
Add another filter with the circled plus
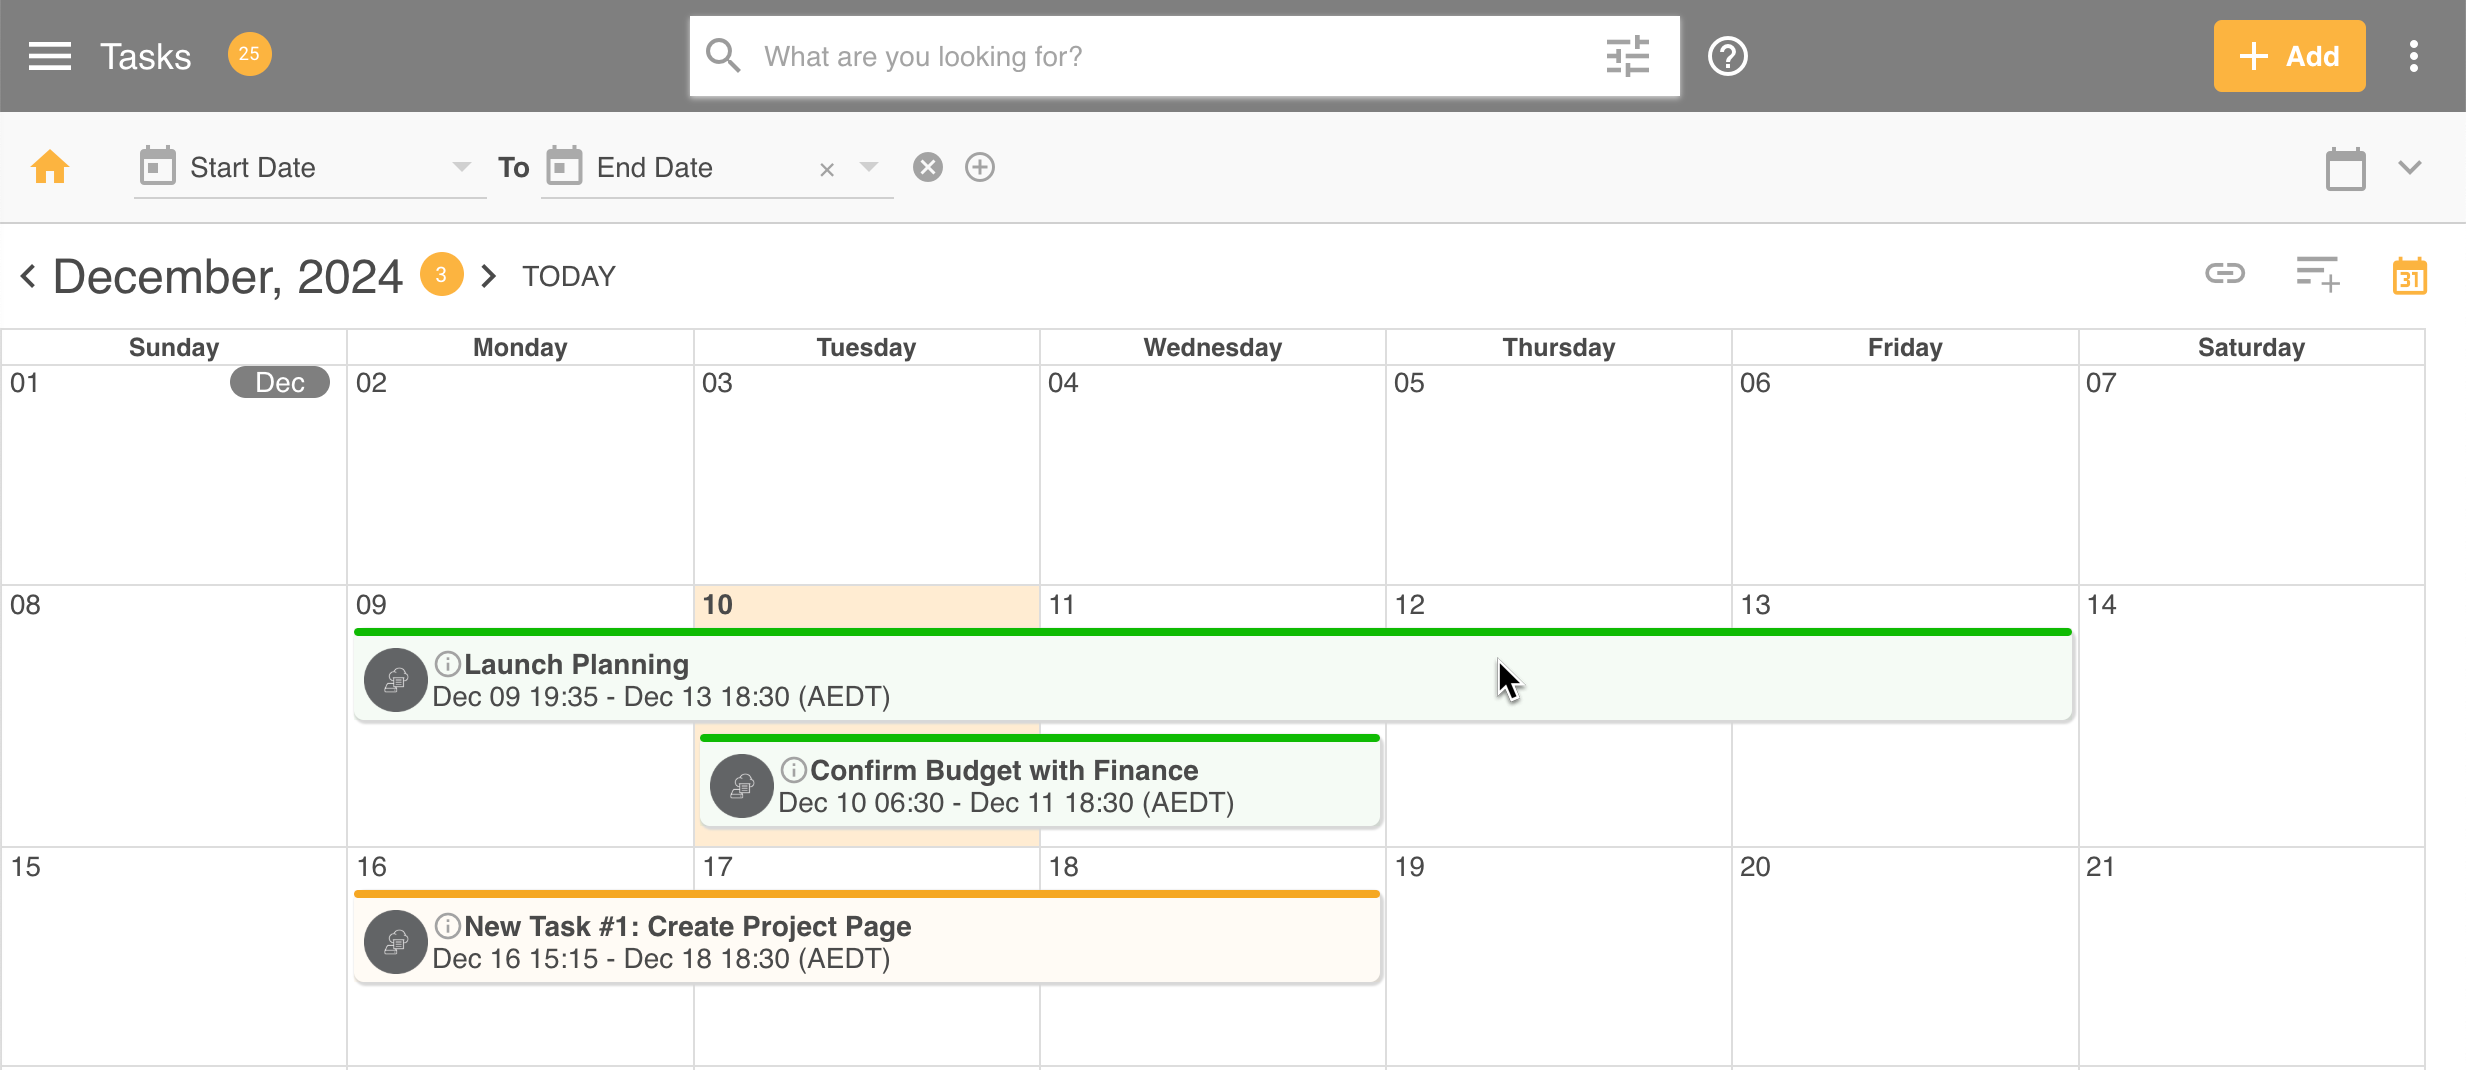[979, 167]
